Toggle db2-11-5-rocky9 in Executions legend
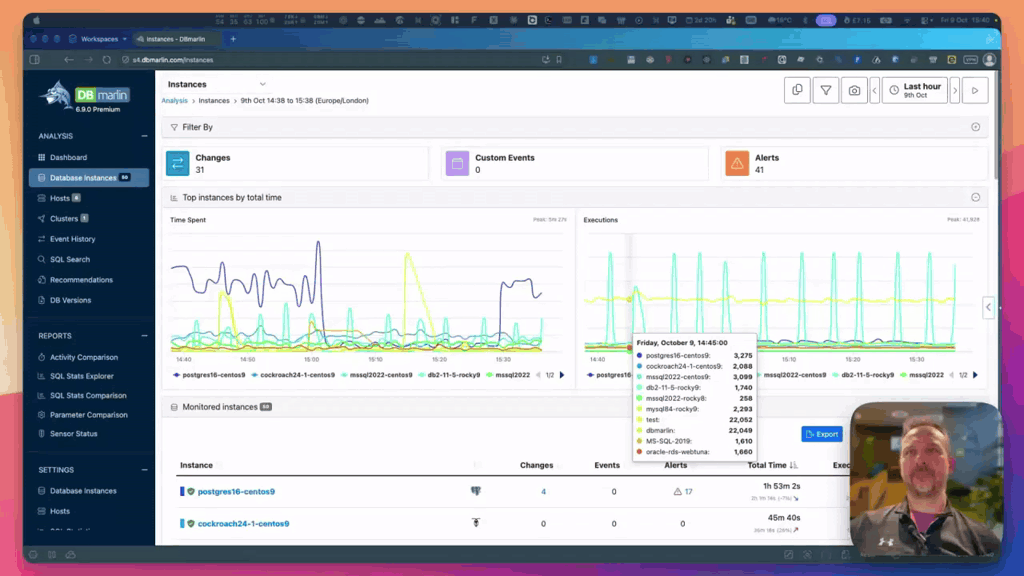This screenshot has width=1024, height=576. [863, 375]
